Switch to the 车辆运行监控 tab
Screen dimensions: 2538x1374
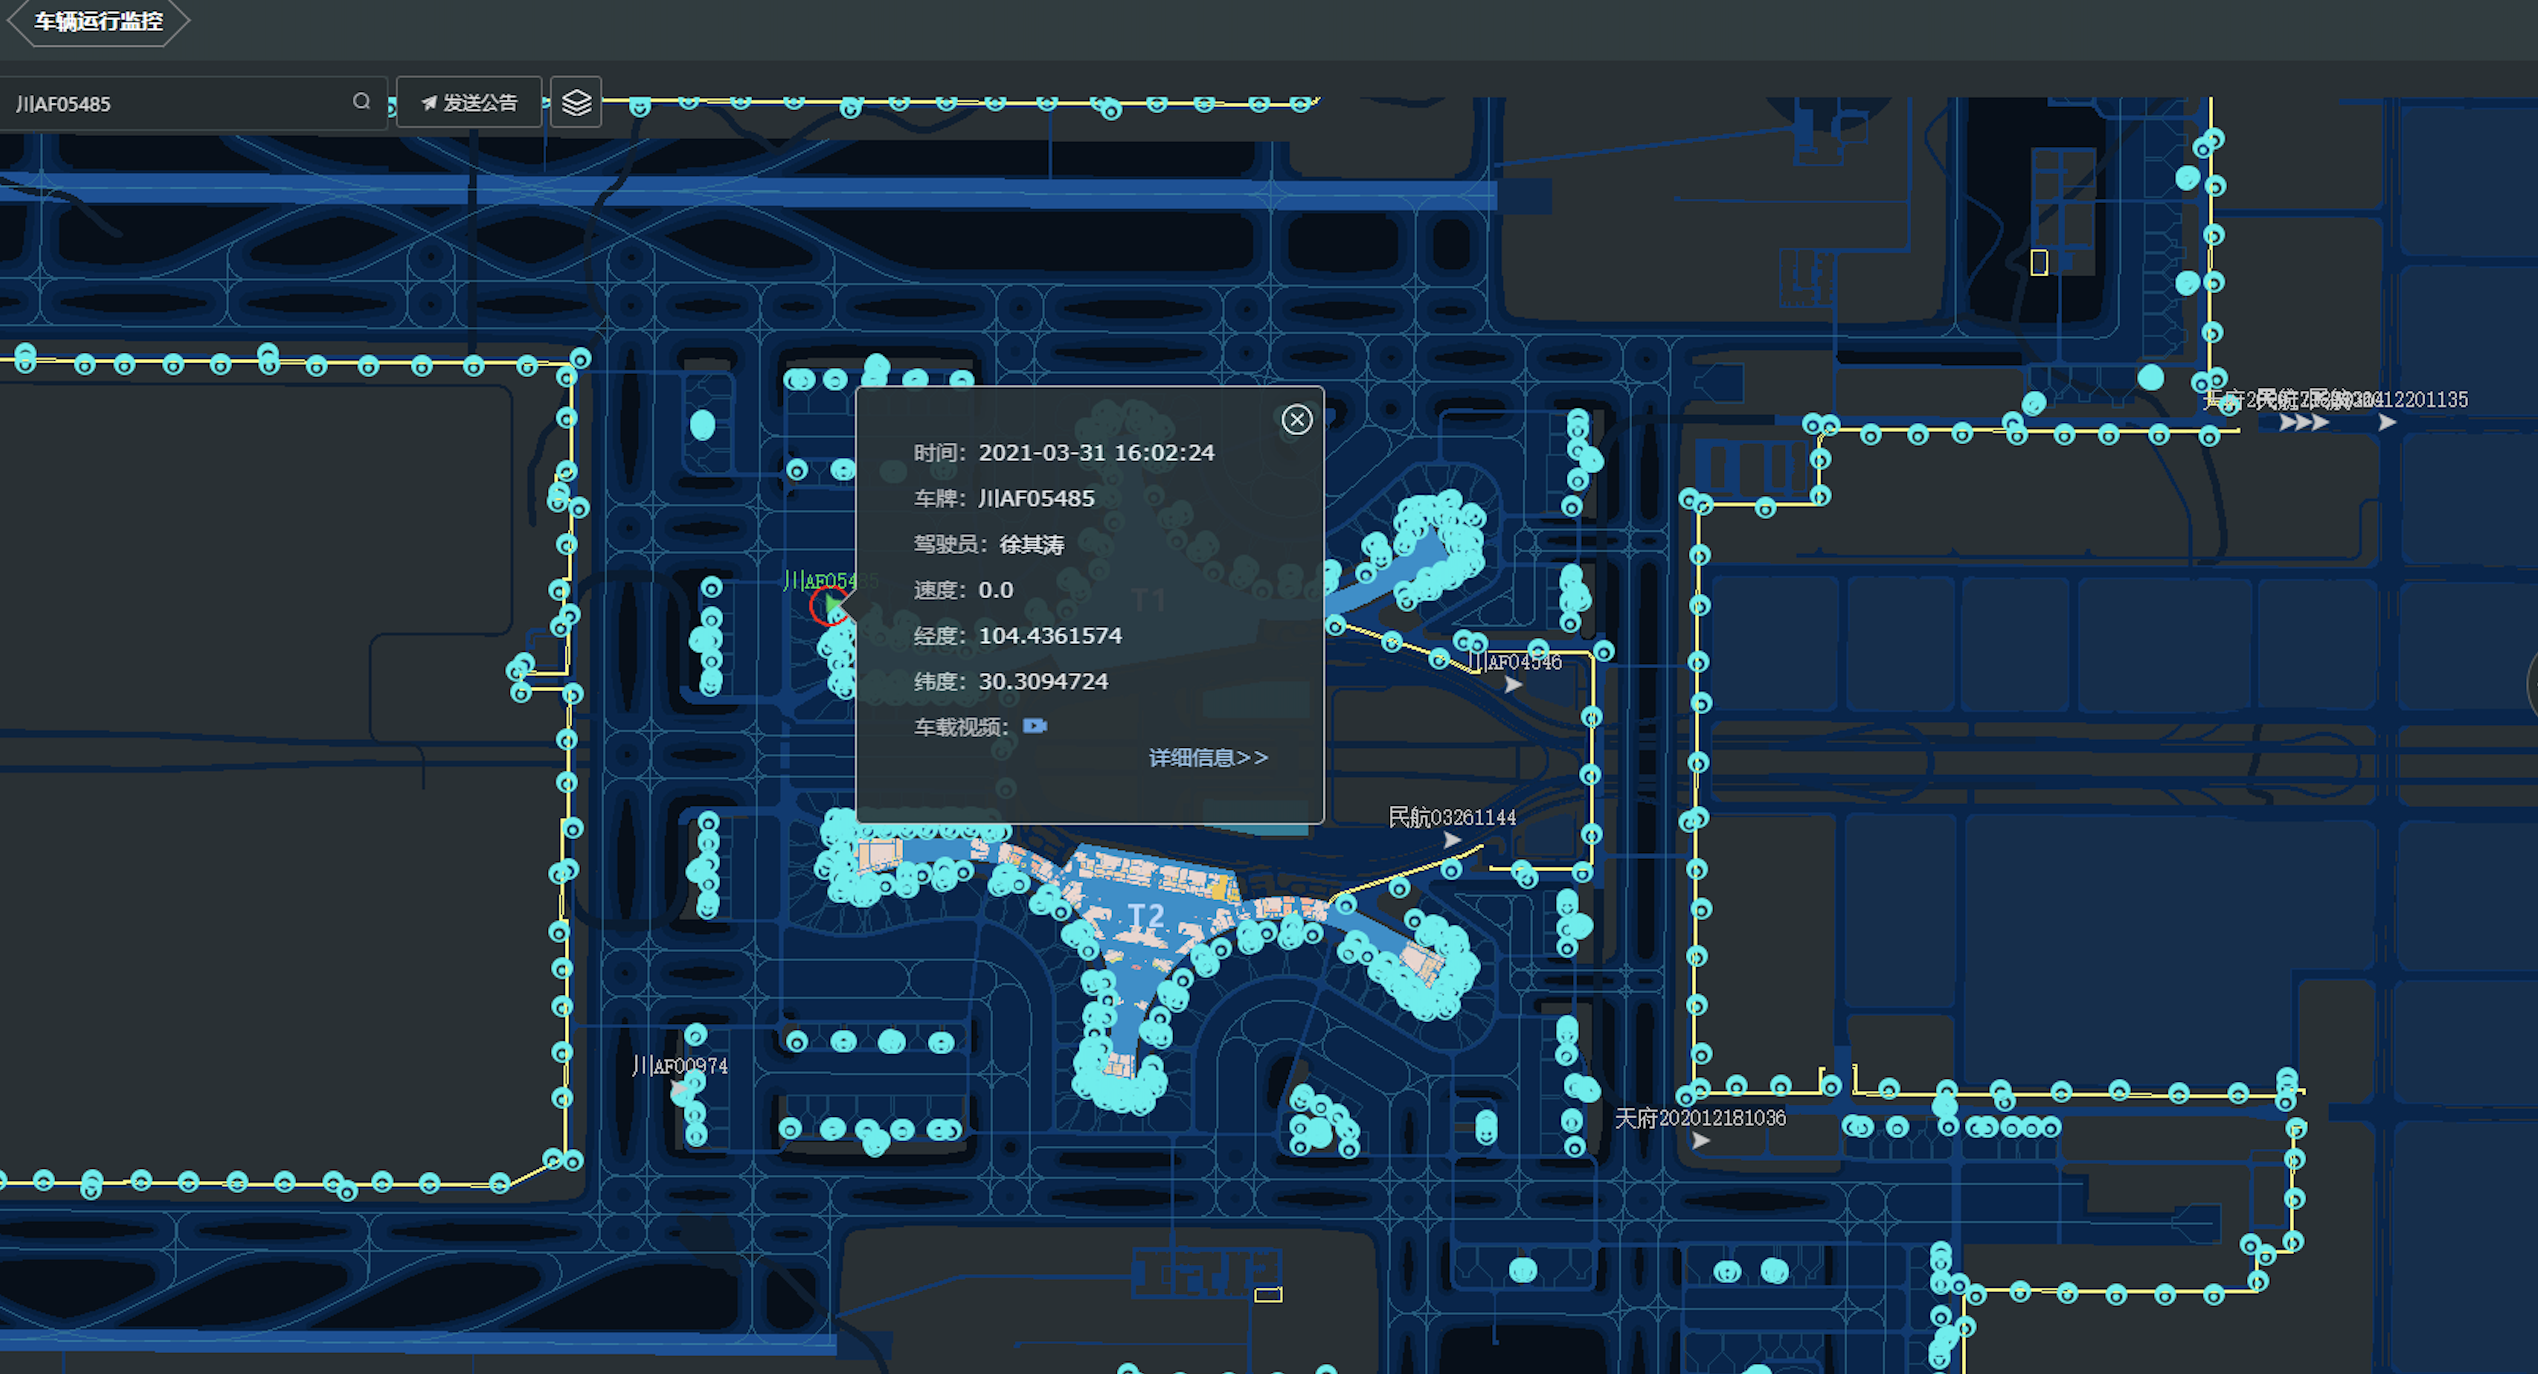point(98,21)
